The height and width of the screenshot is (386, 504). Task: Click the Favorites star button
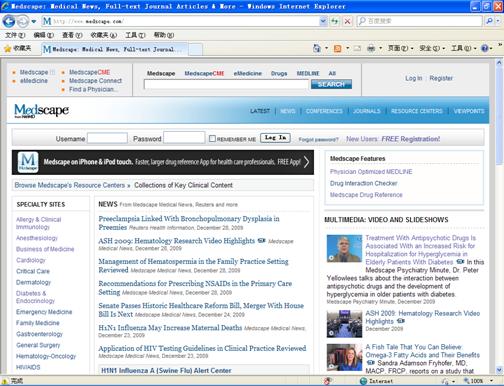[17, 49]
